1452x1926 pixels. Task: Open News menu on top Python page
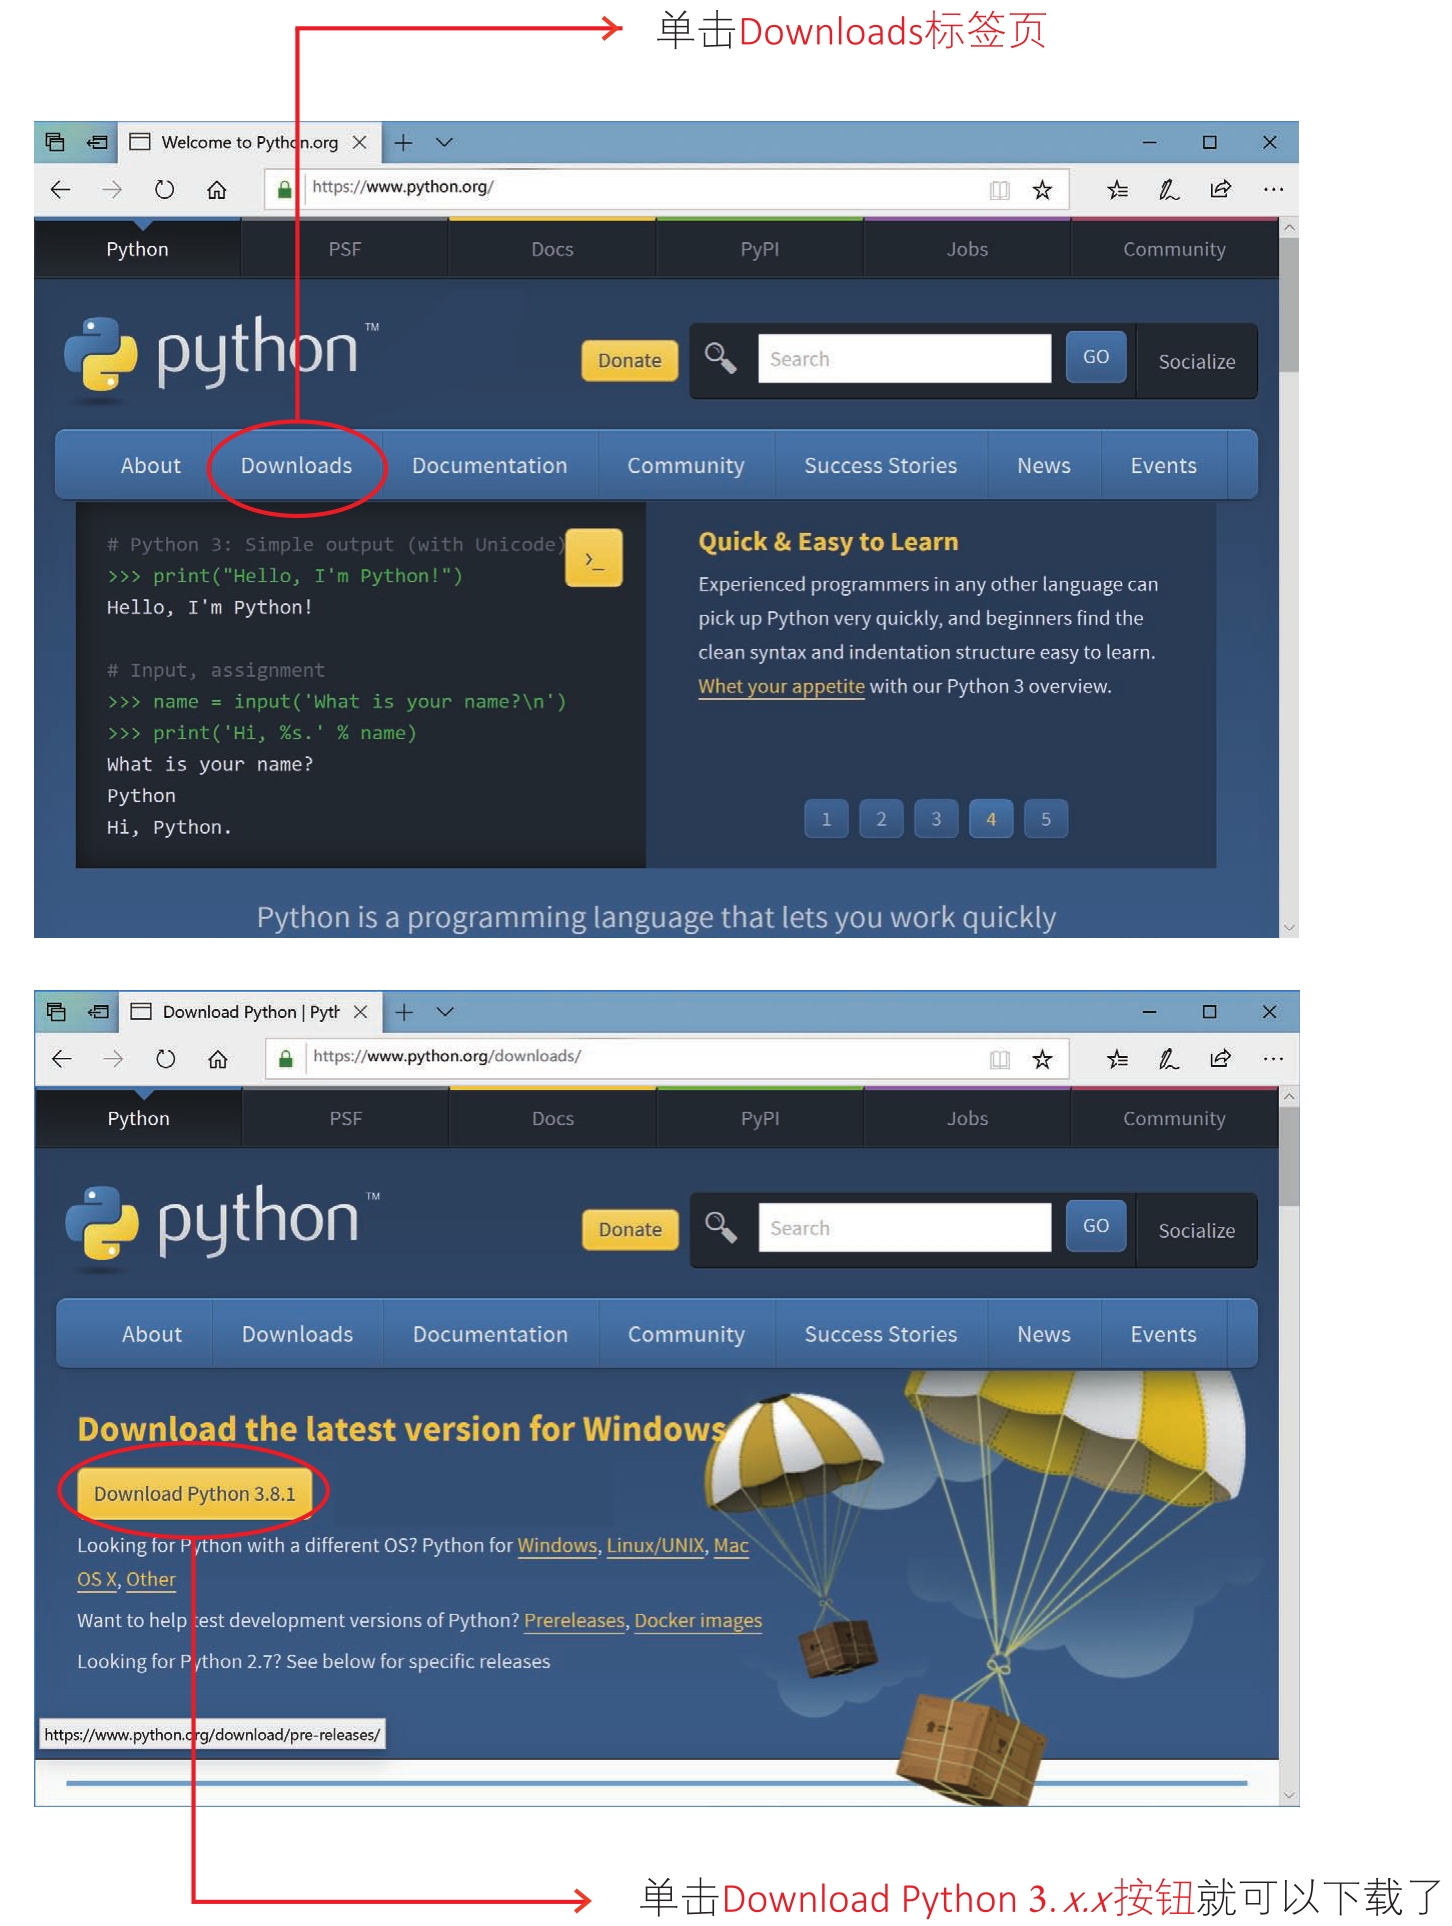click(x=1043, y=465)
